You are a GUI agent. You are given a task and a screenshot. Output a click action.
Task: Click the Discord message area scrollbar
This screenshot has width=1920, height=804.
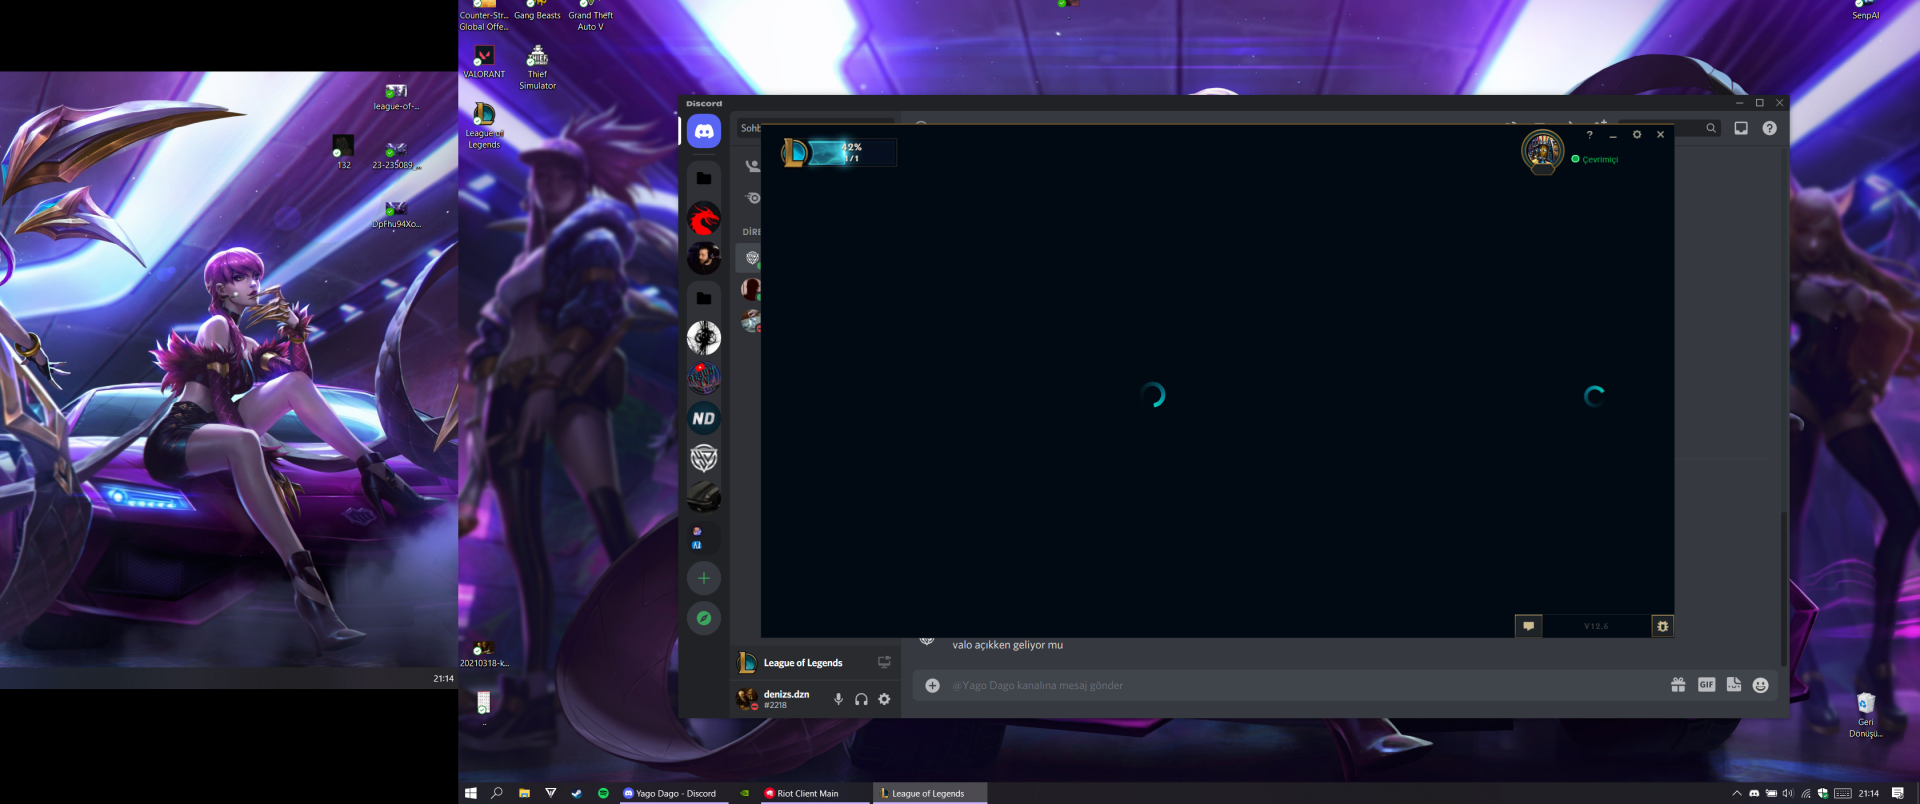pyautogui.click(x=1783, y=590)
